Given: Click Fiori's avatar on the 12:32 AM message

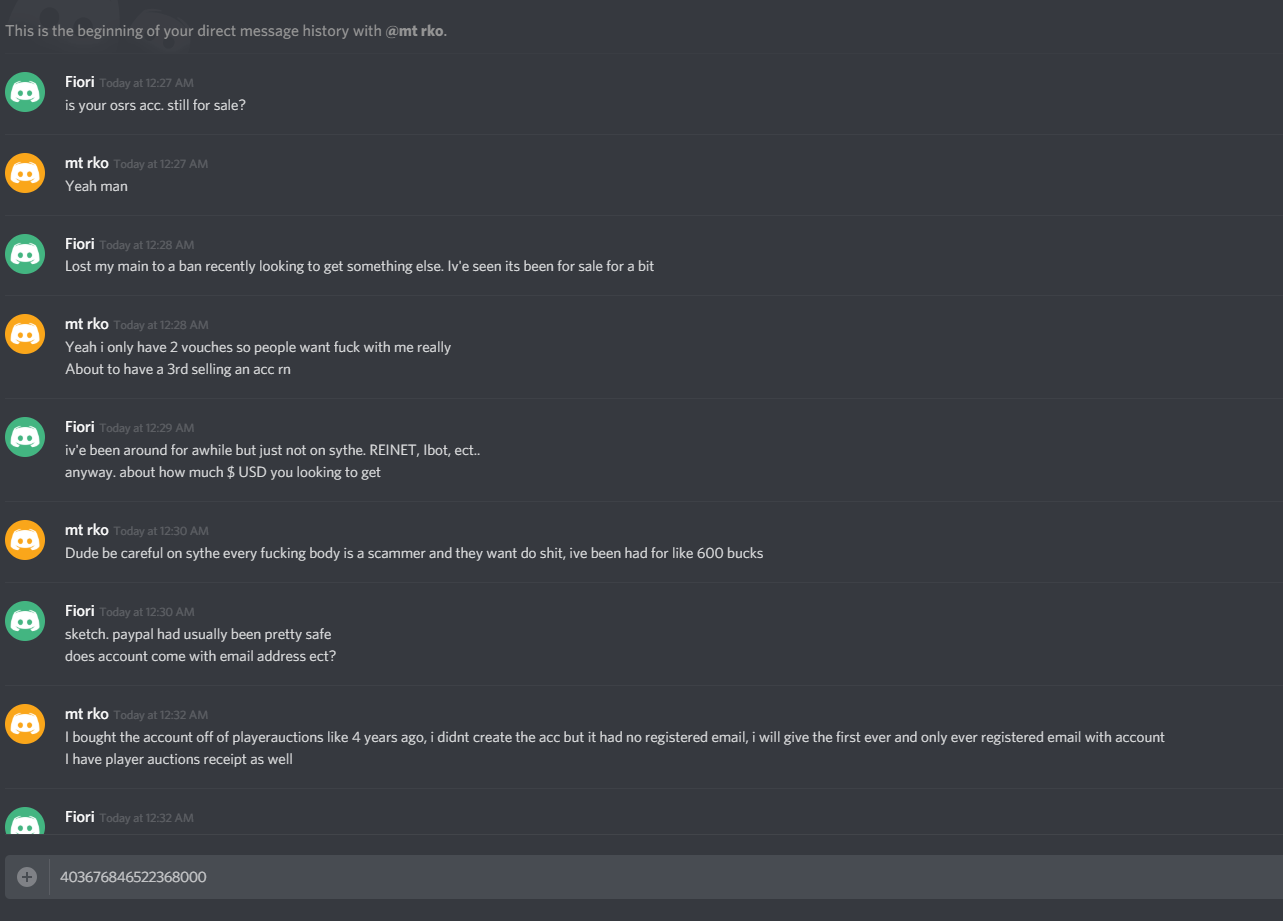Looking at the screenshot, I should coord(25,822).
